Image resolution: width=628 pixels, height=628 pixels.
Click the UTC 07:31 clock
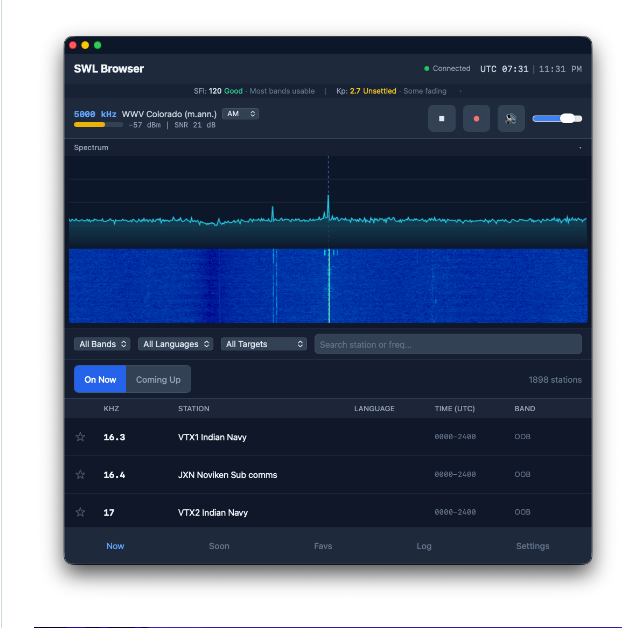[x=504, y=69]
